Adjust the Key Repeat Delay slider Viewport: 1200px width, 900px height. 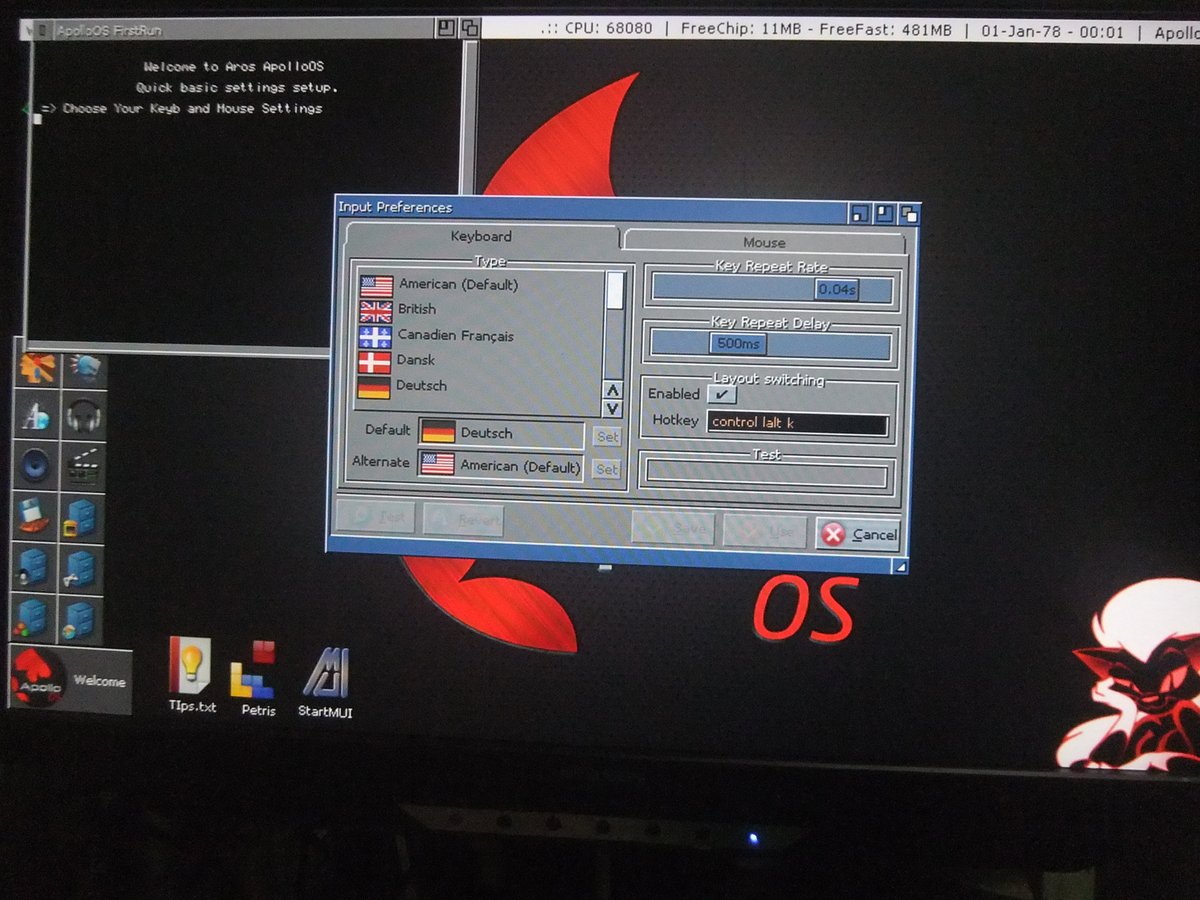click(x=770, y=345)
